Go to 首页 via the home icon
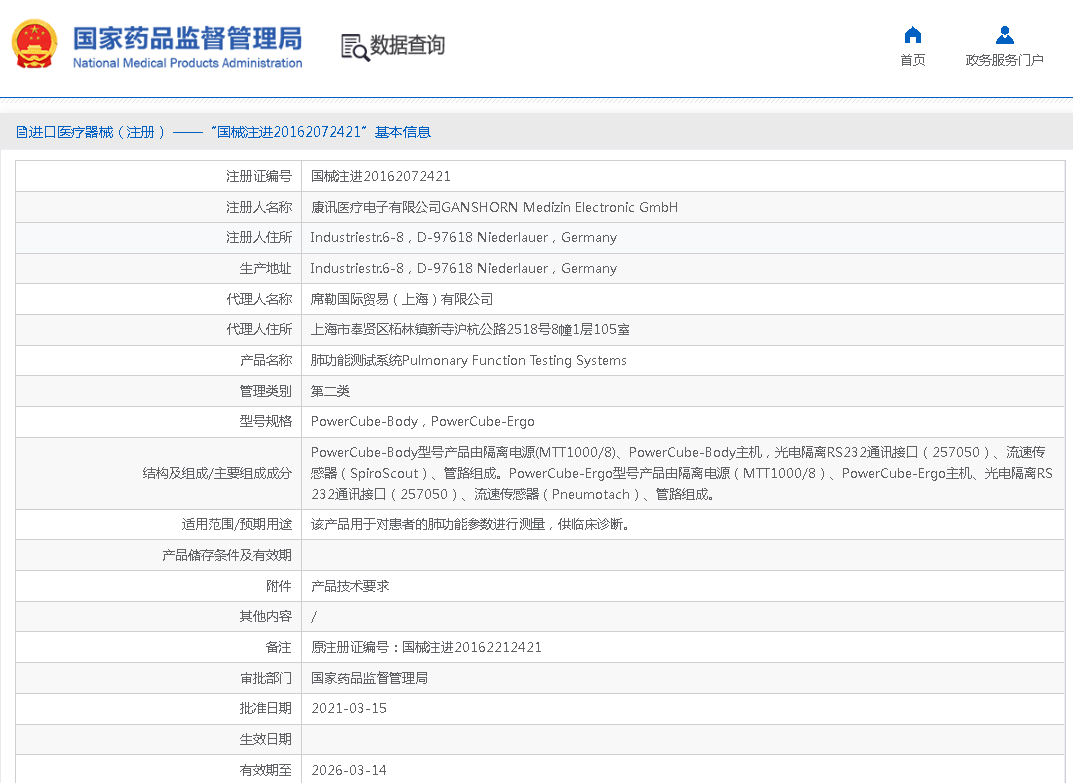This screenshot has width=1073, height=783. [x=913, y=35]
